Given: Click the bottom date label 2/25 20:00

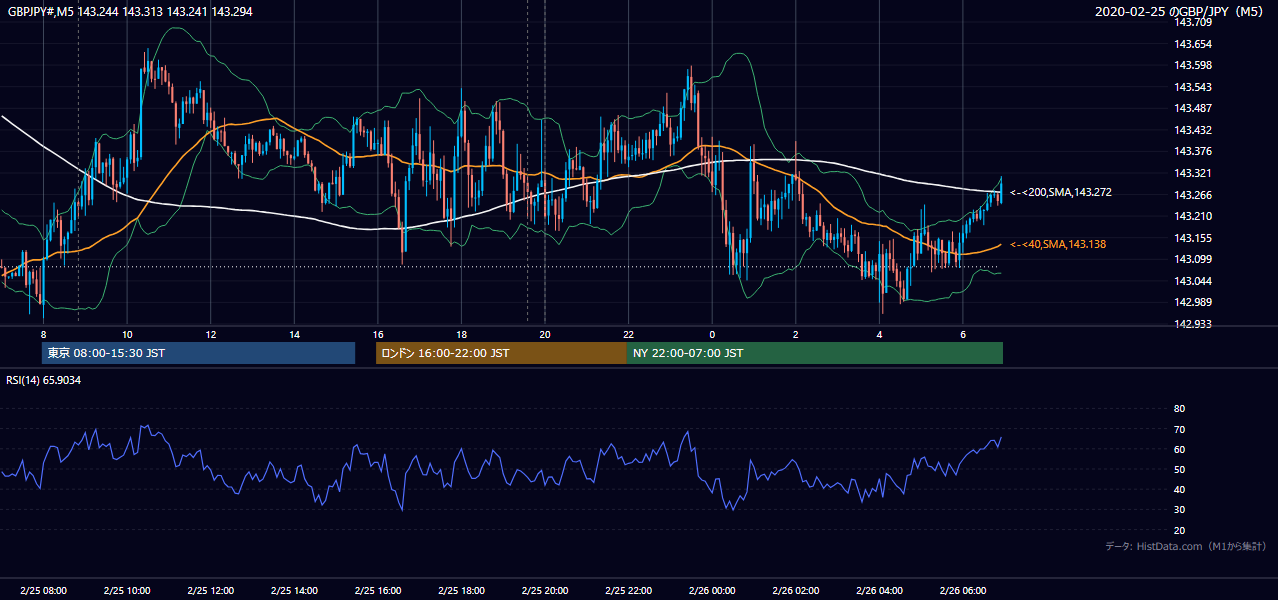Looking at the screenshot, I should point(545,591).
